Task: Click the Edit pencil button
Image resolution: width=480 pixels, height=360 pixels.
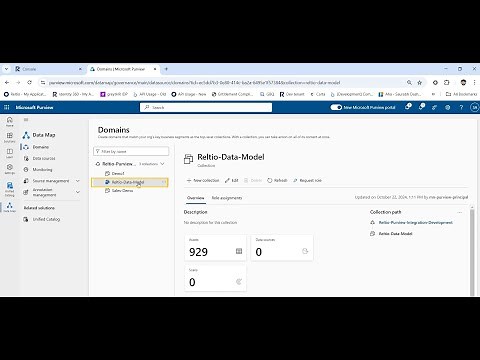Action: click(x=232, y=180)
